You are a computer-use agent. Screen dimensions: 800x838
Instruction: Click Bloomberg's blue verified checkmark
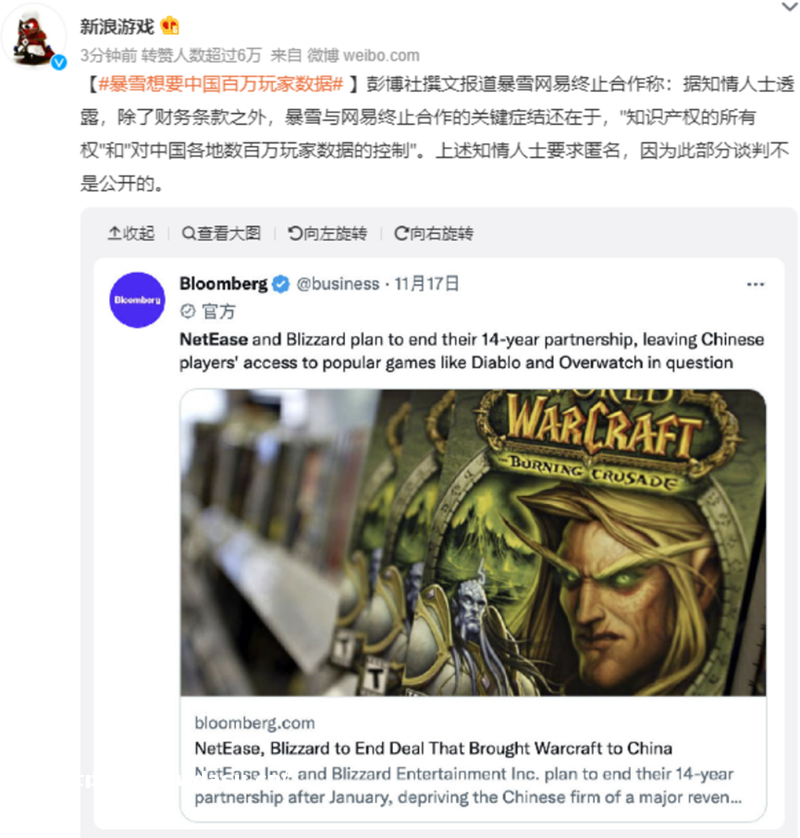pos(281,284)
